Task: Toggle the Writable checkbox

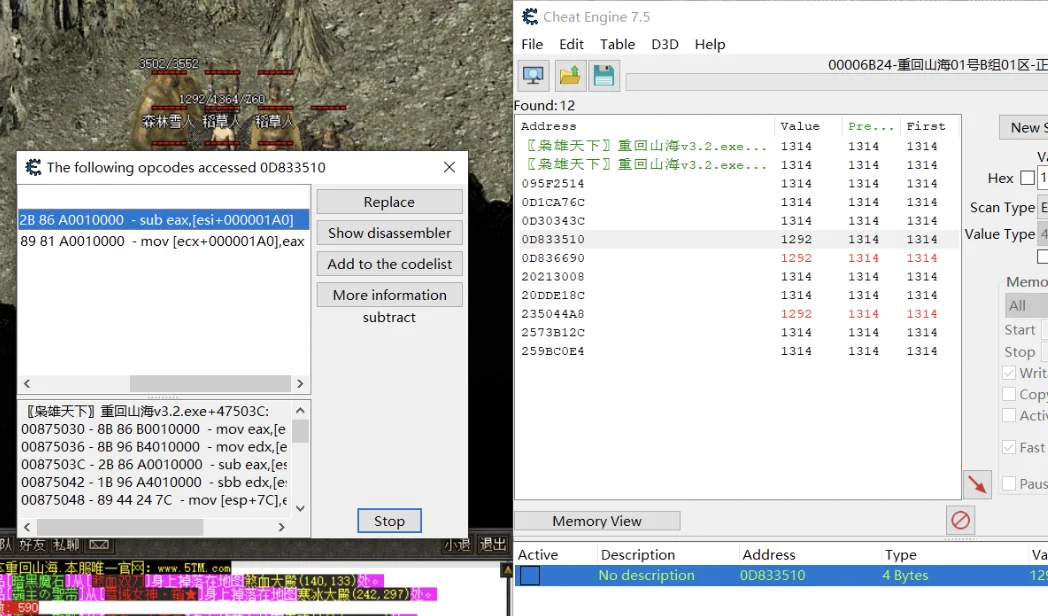Action: (x=1009, y=373)
